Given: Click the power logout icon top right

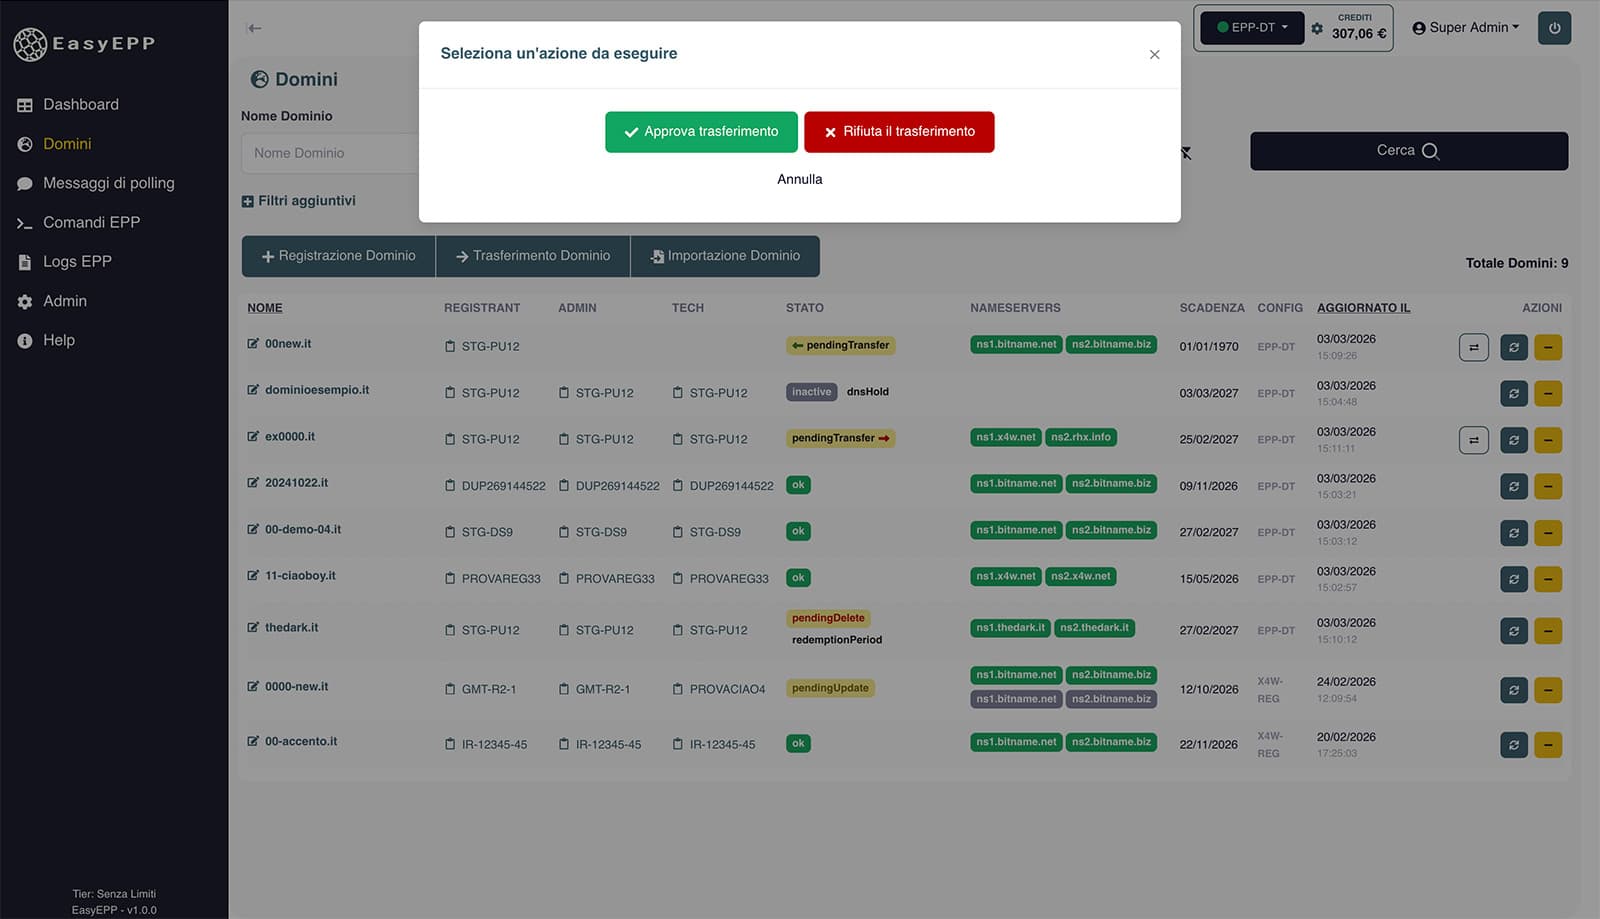Looking at the screenshot, I should tap(1554, 28).
